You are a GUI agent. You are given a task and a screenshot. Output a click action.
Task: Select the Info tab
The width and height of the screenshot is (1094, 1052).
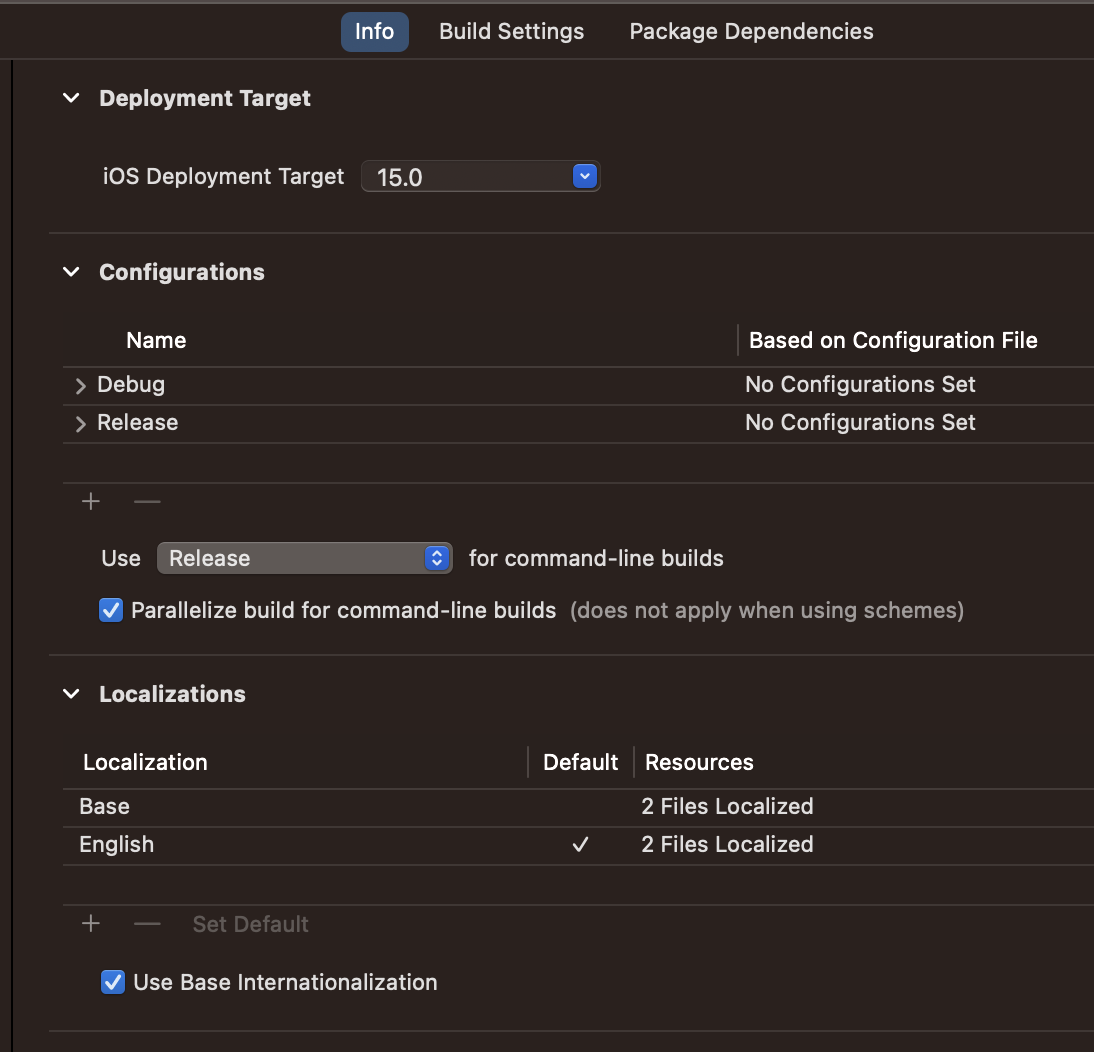coord(374,31)
